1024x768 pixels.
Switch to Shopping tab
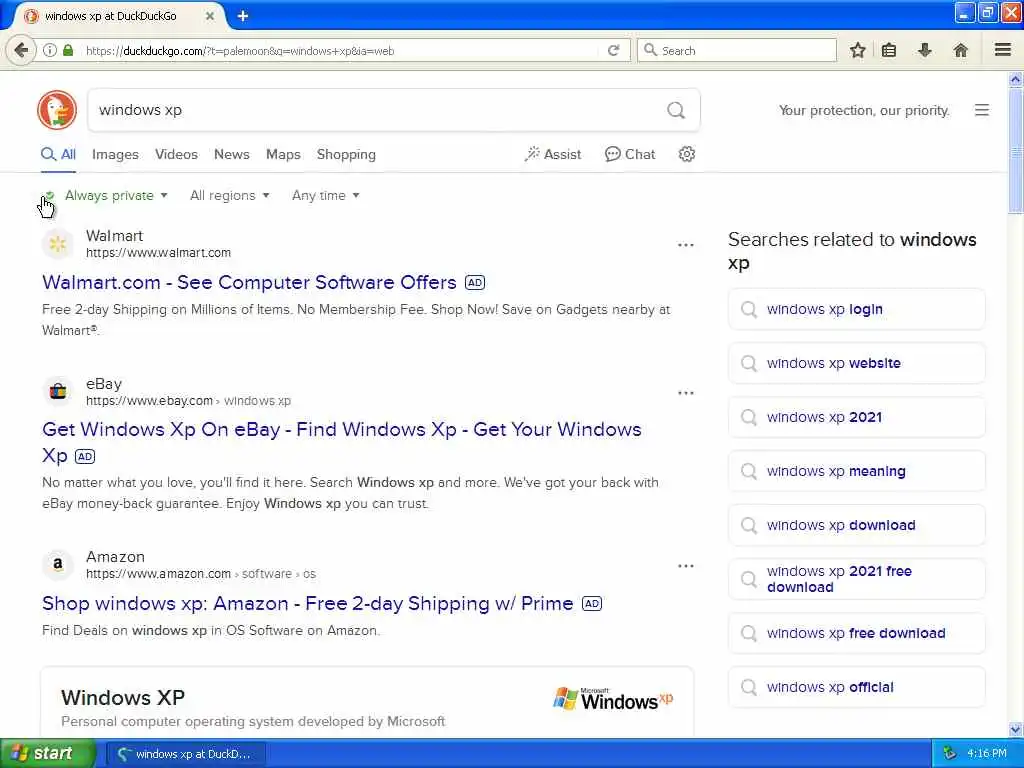[x=346, y=154]
